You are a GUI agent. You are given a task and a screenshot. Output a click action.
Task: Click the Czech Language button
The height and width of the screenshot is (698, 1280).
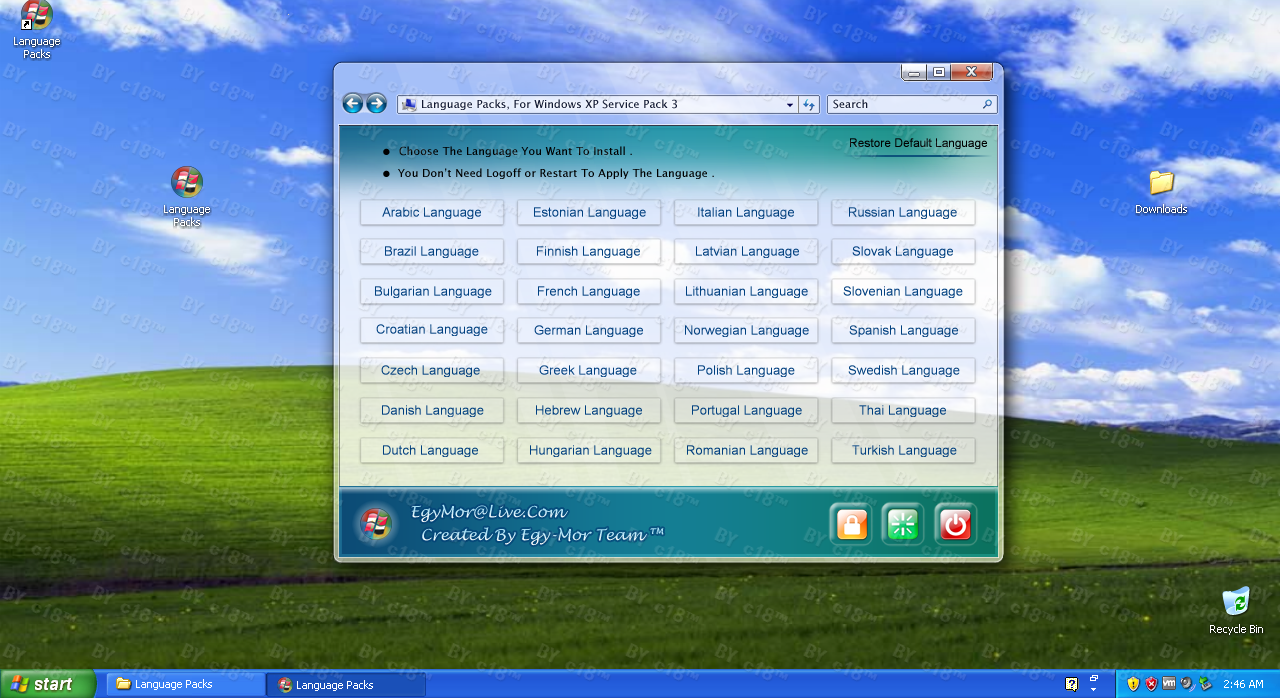pyautogui.click(x=432, y=370)
